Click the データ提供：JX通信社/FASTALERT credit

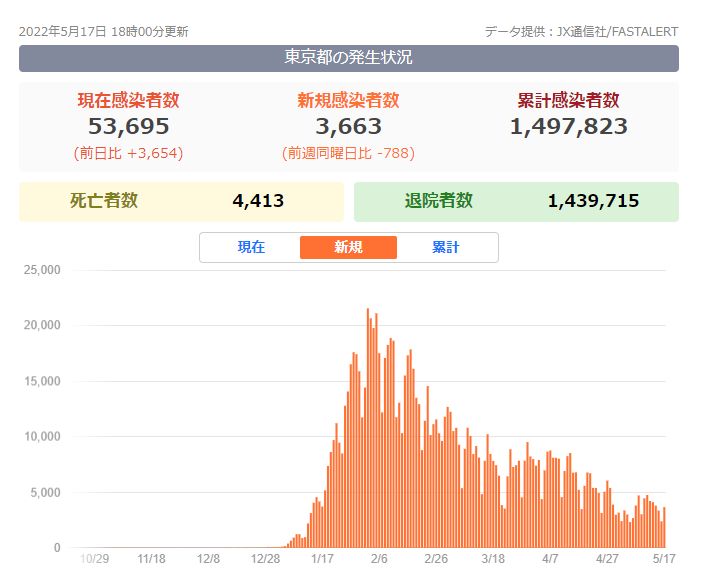tap(581, 32)
